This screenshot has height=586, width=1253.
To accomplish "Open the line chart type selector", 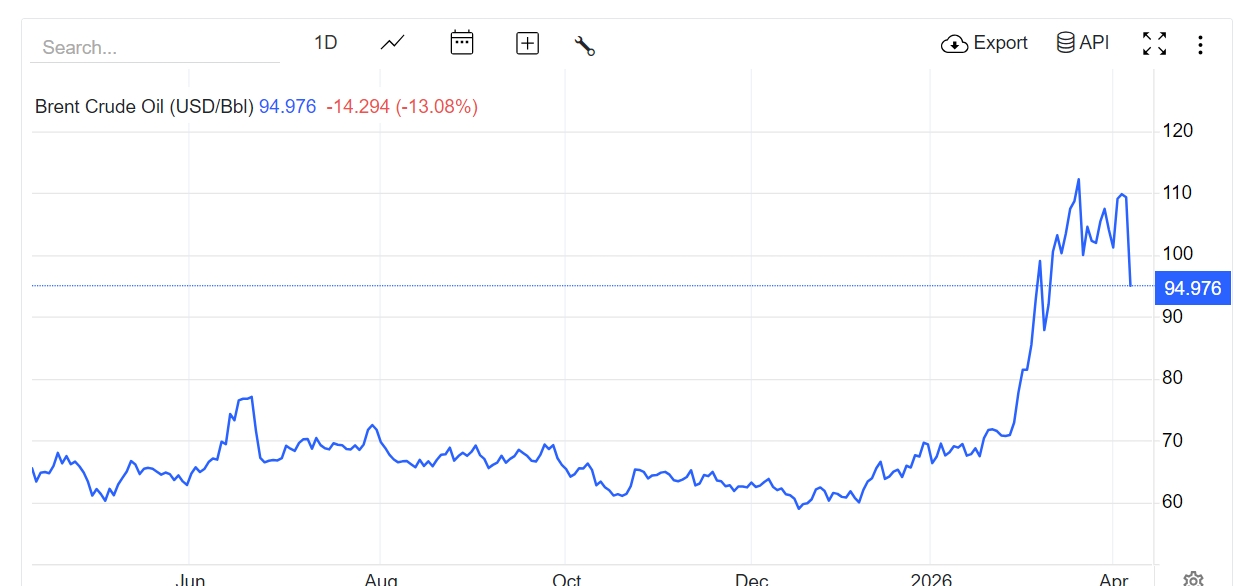I will point(393,43).
